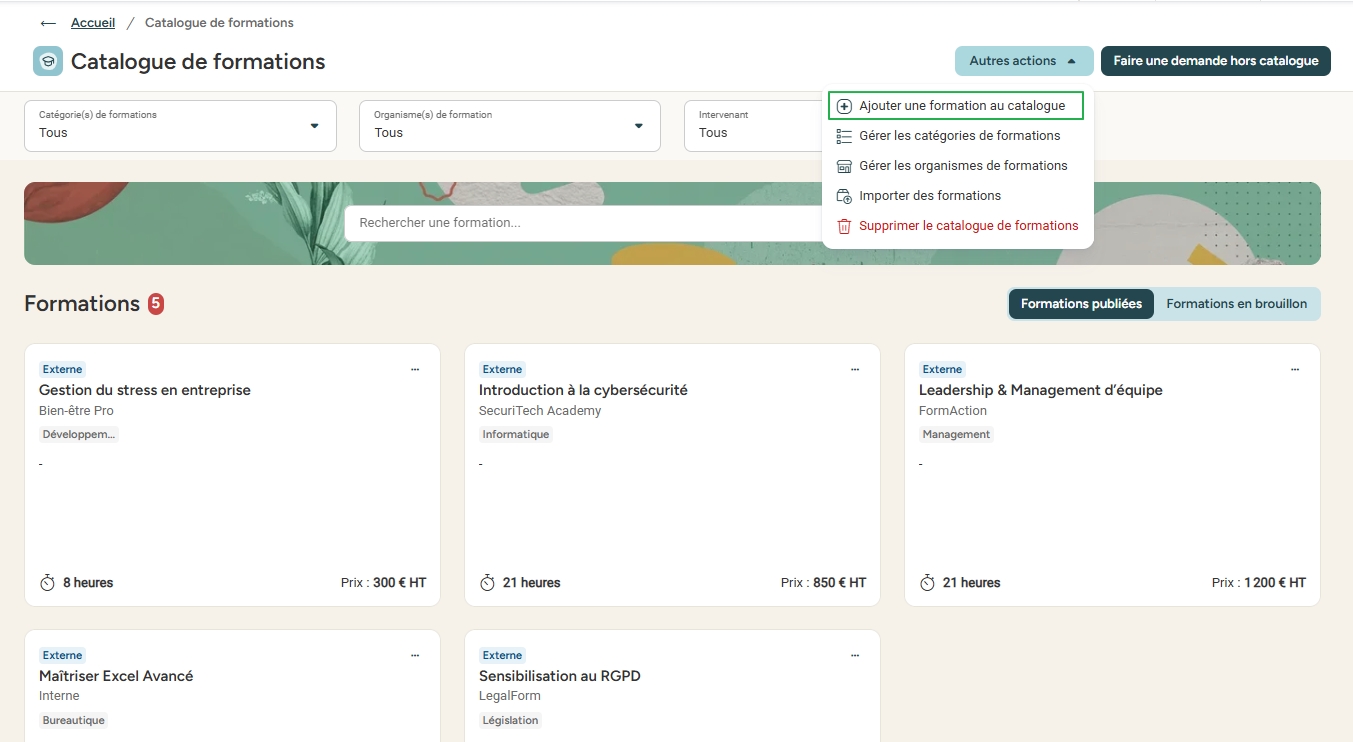
Task: Click the price 850 € HT
Action: click(839, 582)
